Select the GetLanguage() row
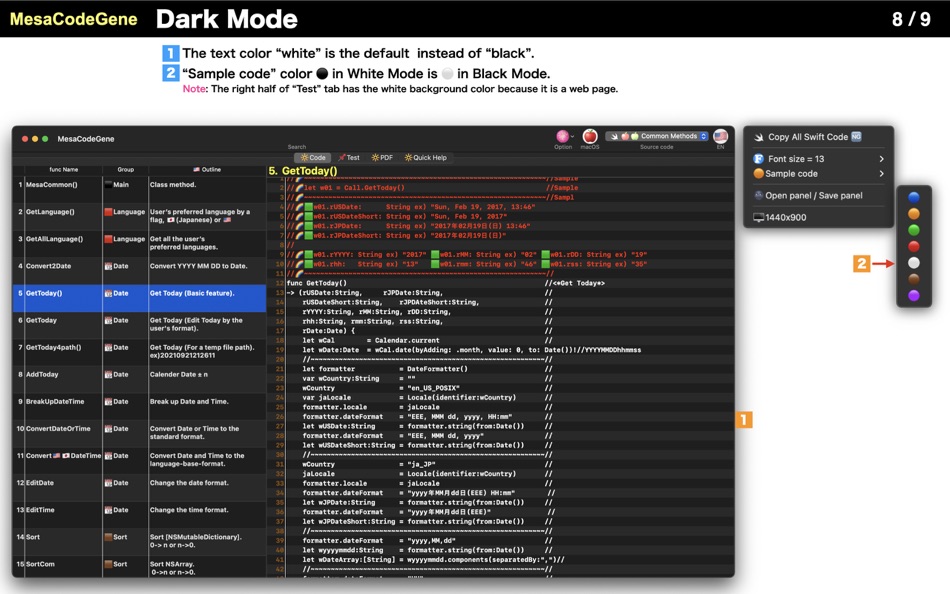 pos(139,216)
